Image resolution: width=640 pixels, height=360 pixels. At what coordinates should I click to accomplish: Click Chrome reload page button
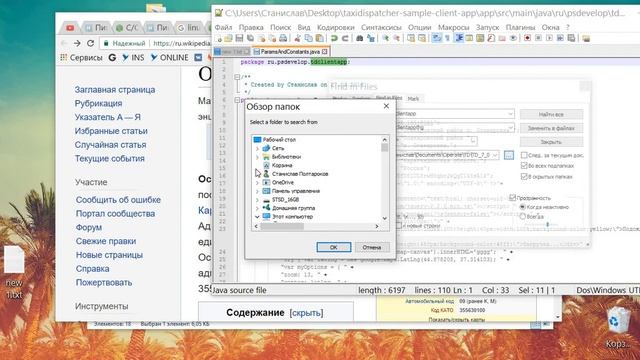point(91,43)
